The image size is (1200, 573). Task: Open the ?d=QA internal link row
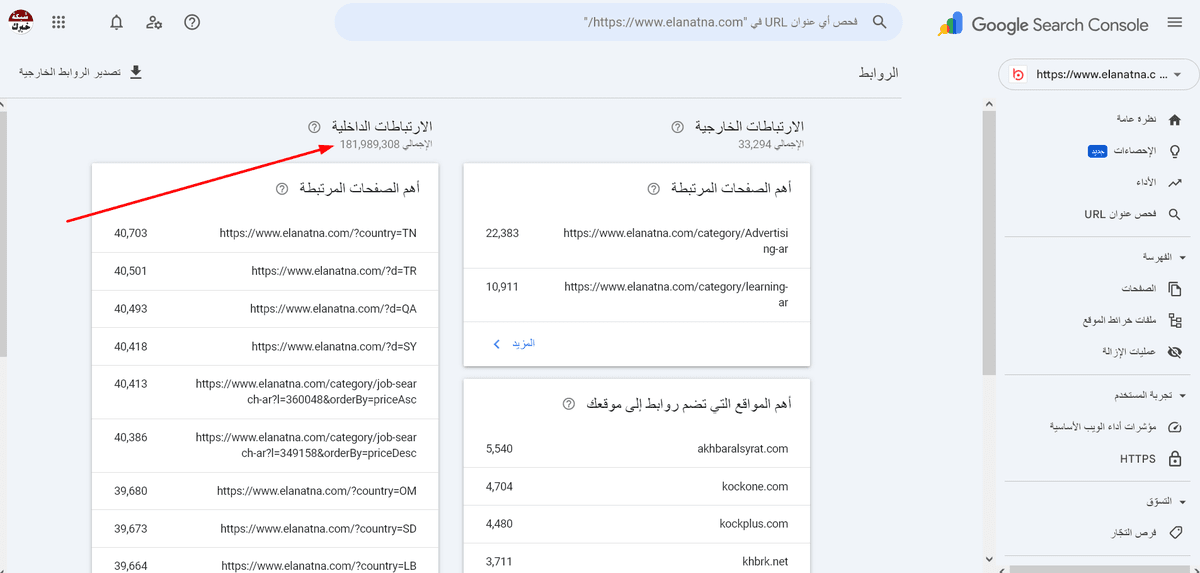[265, 309]
